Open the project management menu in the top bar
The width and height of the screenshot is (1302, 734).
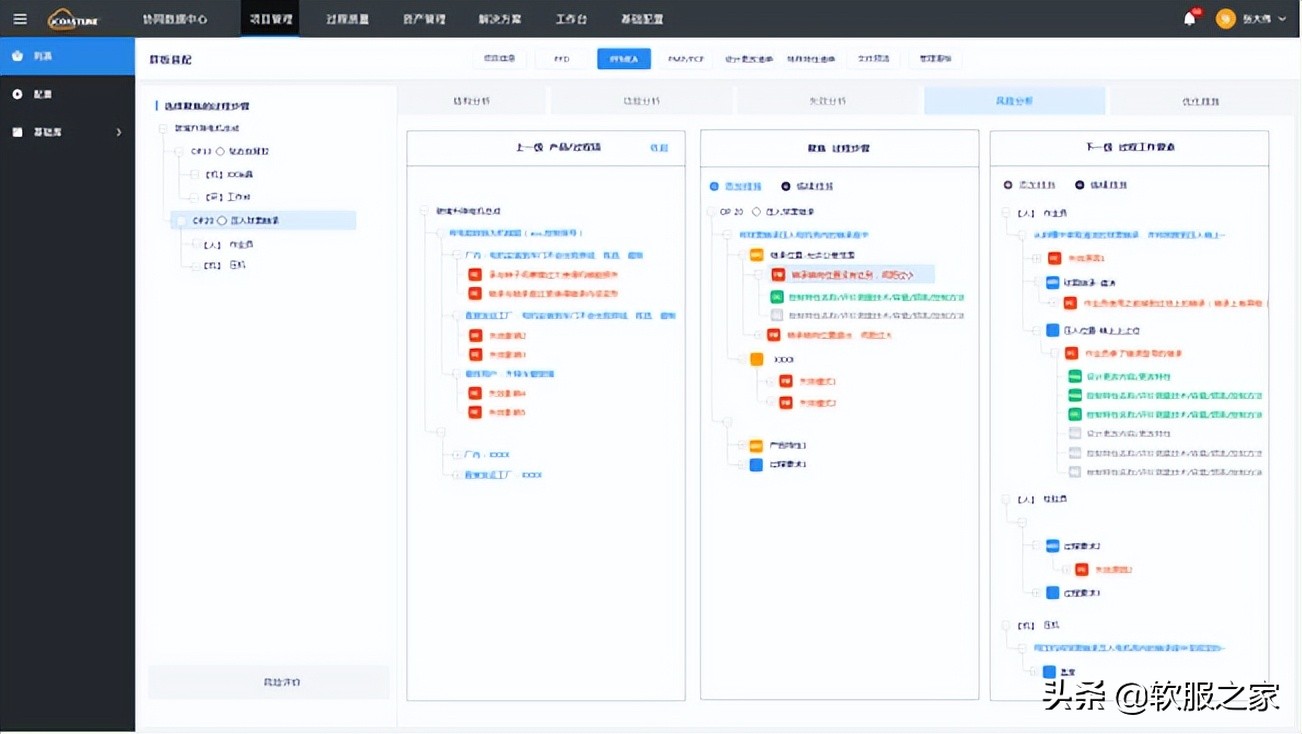tap(270, 18)
